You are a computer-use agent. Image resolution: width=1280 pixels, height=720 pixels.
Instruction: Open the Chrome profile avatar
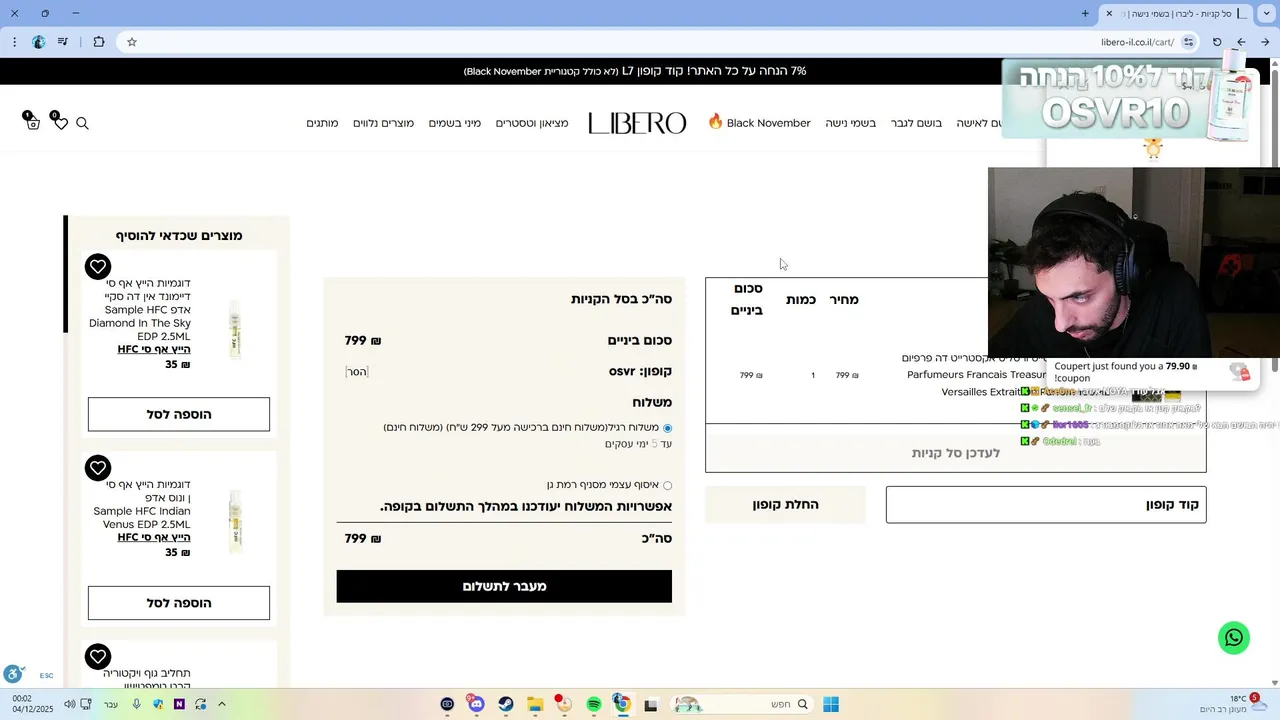tap(38, 42)
